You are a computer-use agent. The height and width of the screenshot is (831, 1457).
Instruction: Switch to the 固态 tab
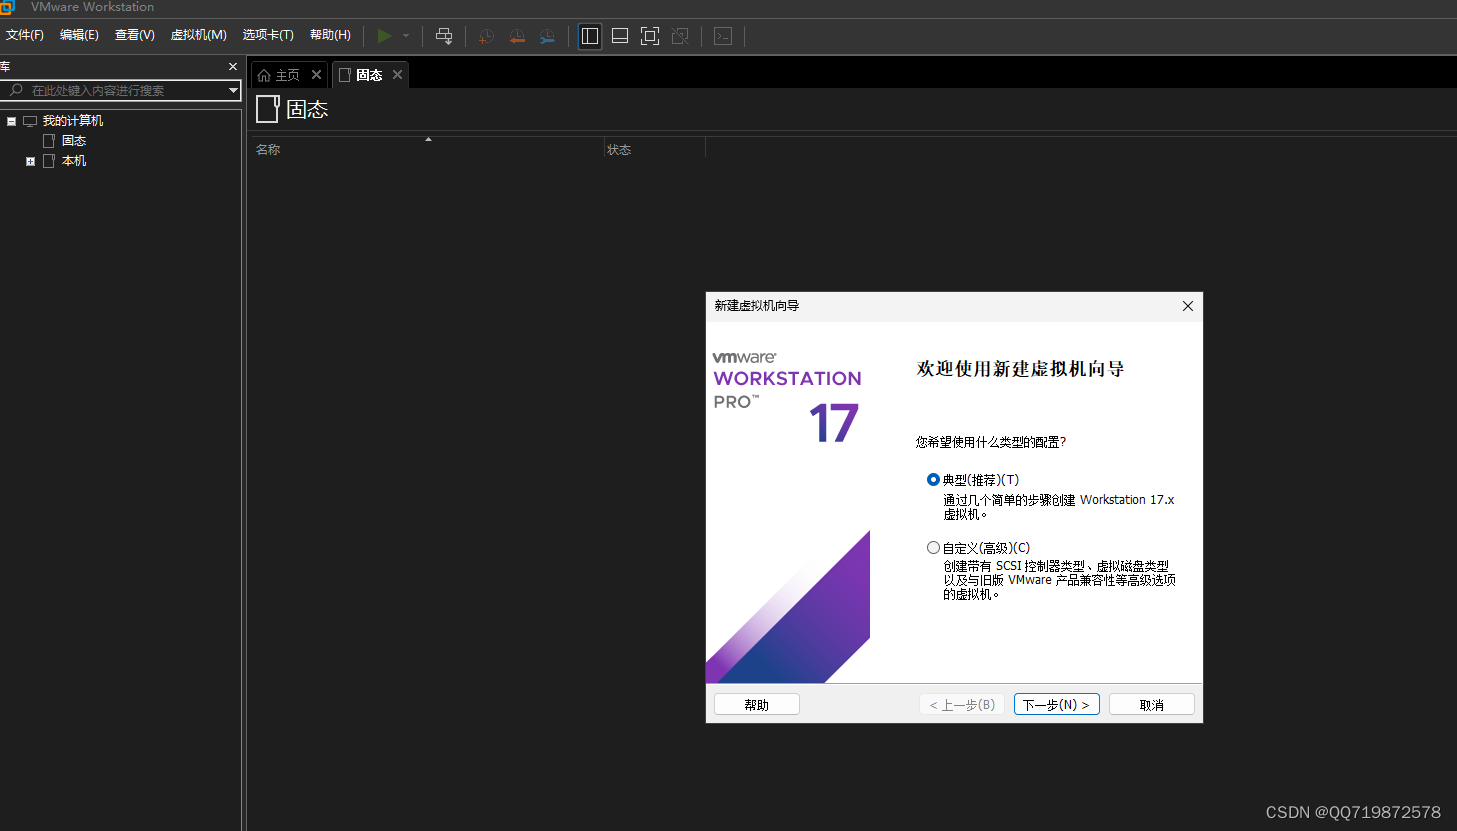[x=369, y=75]
